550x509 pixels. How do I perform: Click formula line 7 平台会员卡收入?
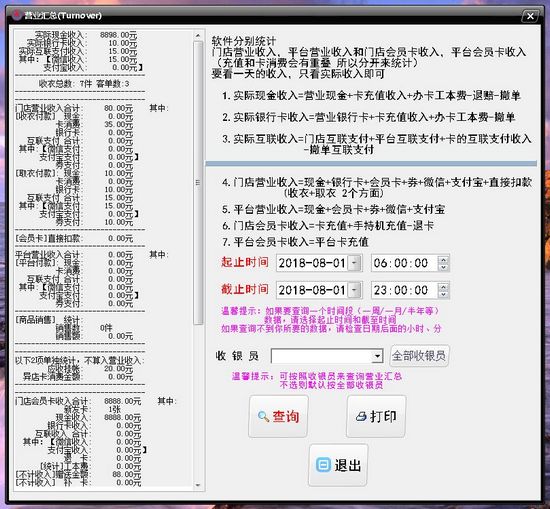[295, 242]
